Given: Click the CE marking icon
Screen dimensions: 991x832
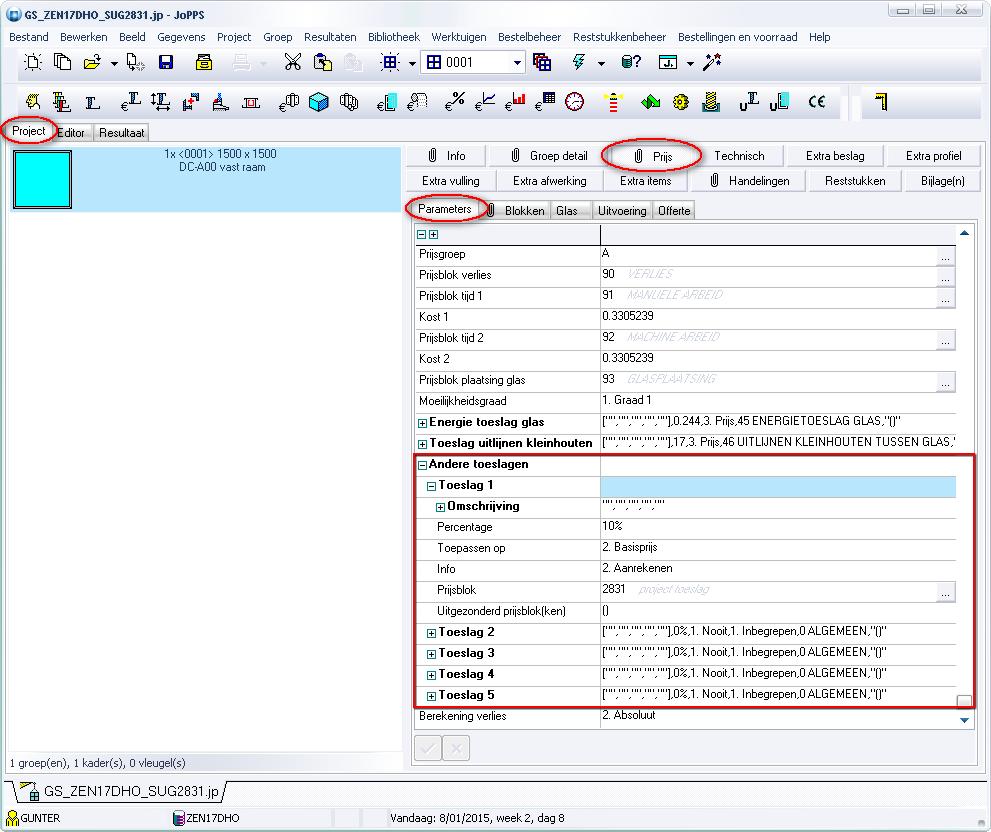Looking at the screenshot, I should [x=817, y=102].
